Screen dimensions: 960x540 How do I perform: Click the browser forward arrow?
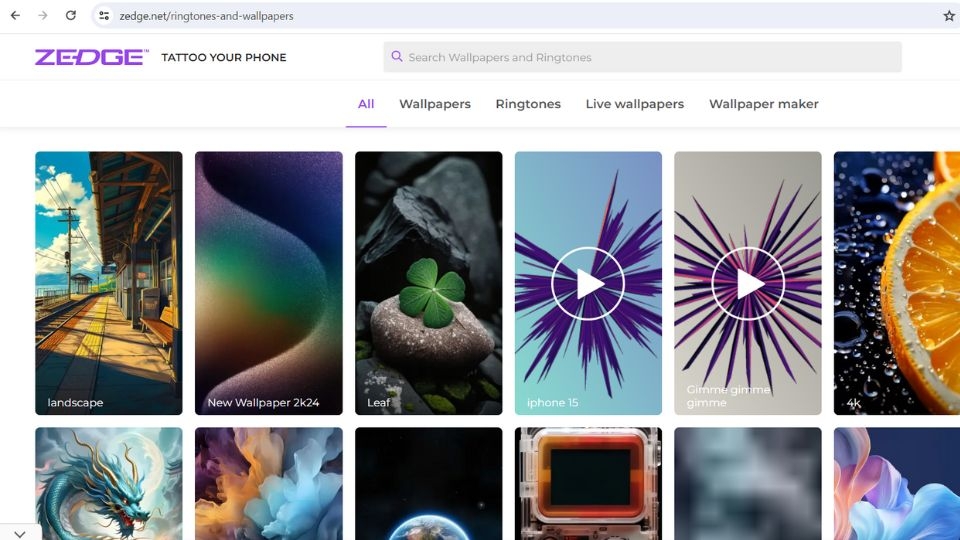[43, 16]
